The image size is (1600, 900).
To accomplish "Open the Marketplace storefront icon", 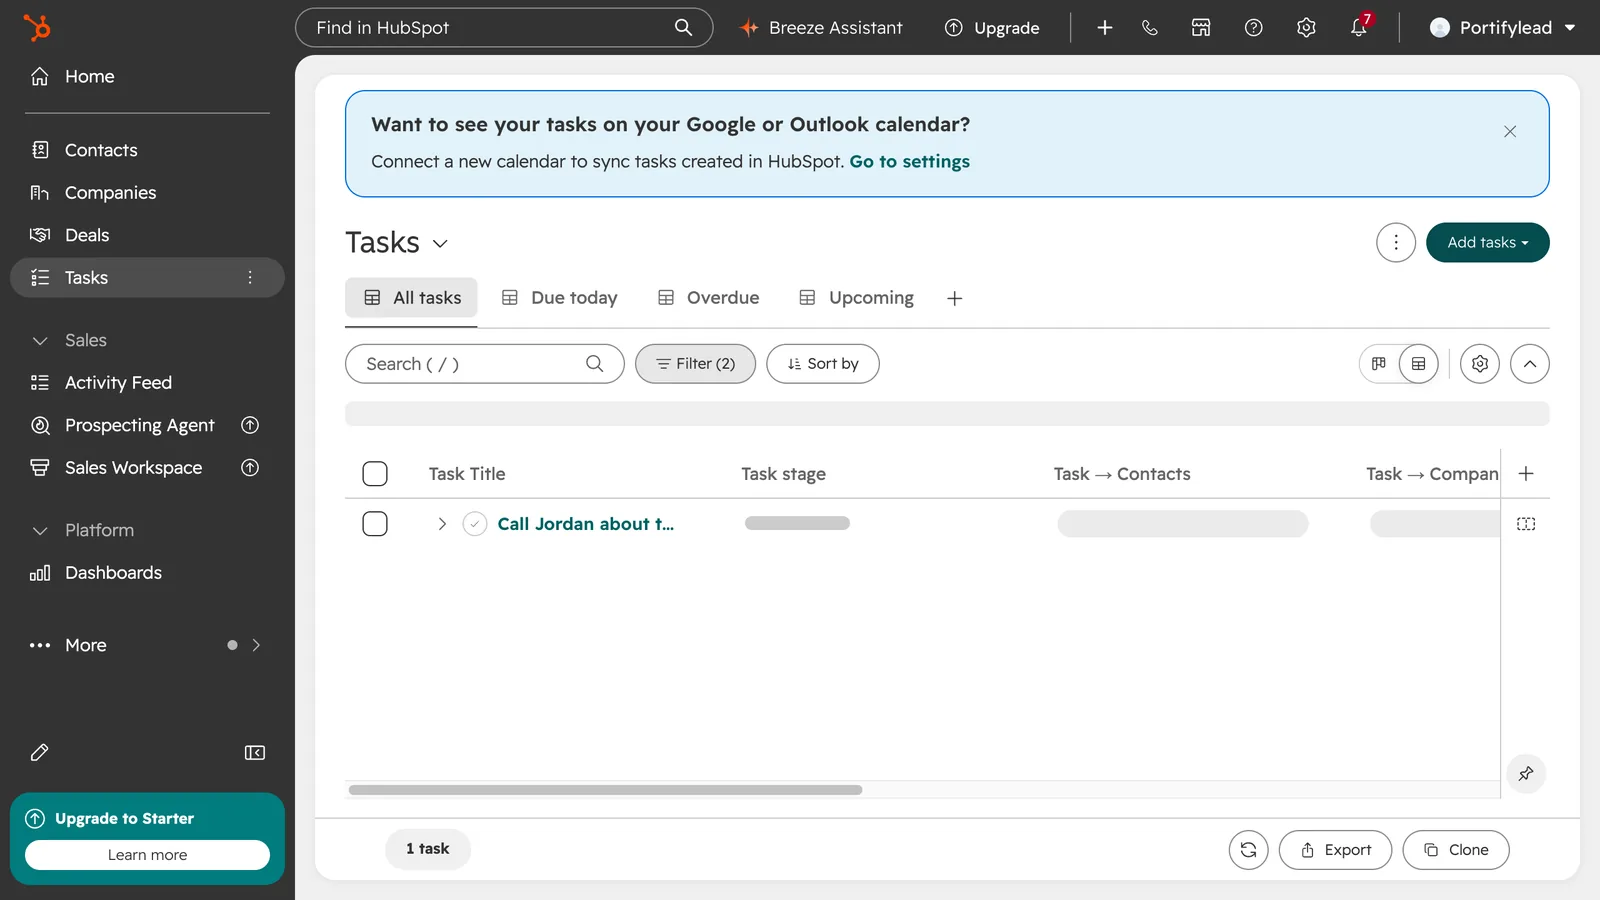I will [x=1201, y=28].
